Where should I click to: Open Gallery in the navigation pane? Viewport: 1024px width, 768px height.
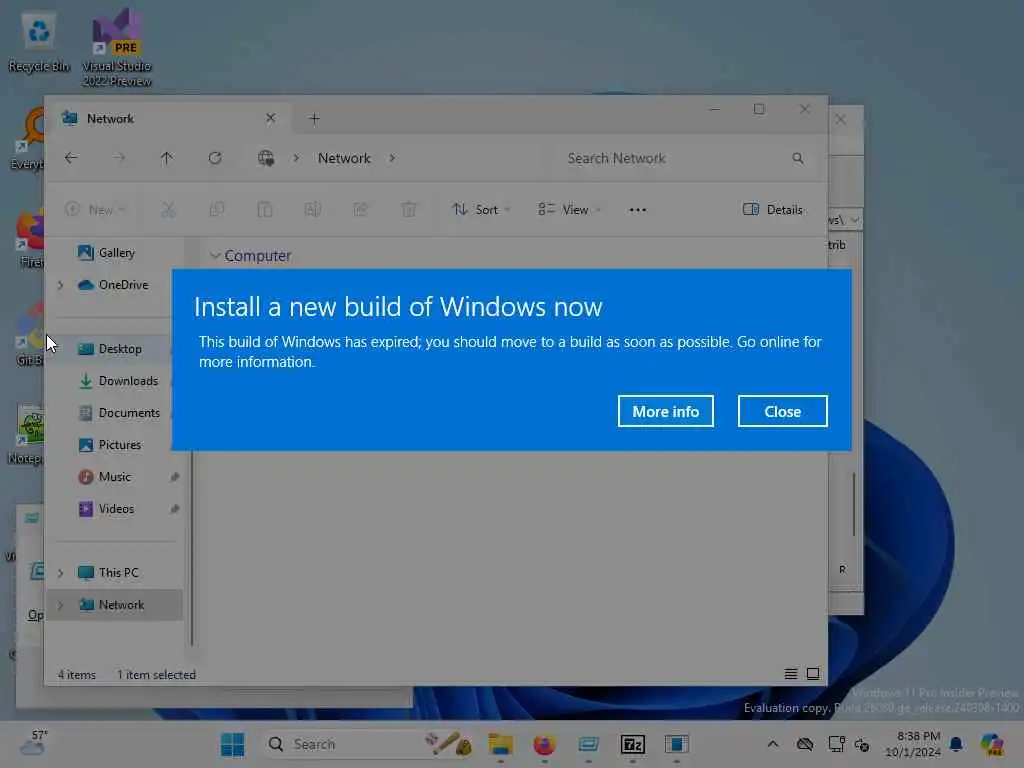coord(116,253)
